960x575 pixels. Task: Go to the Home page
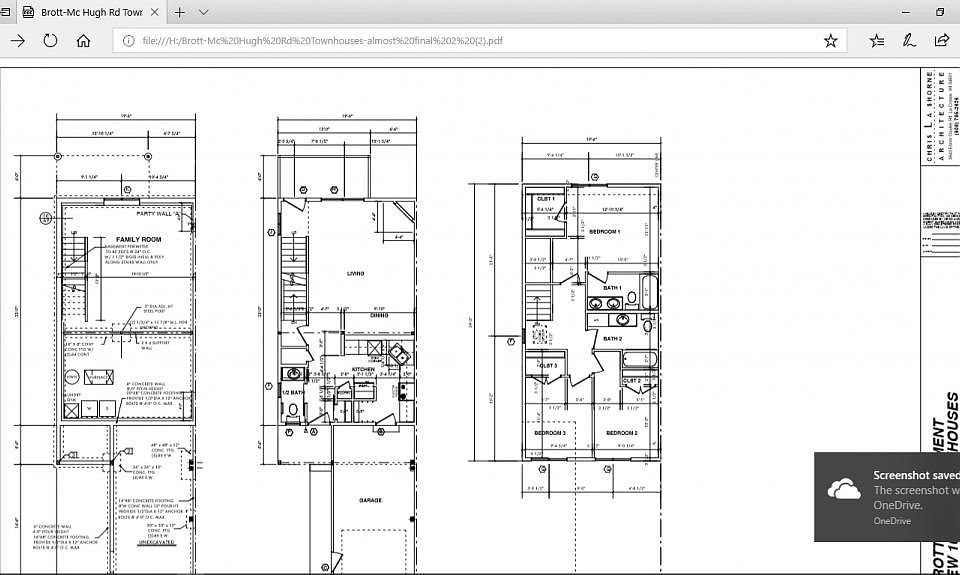pos(83,41)
